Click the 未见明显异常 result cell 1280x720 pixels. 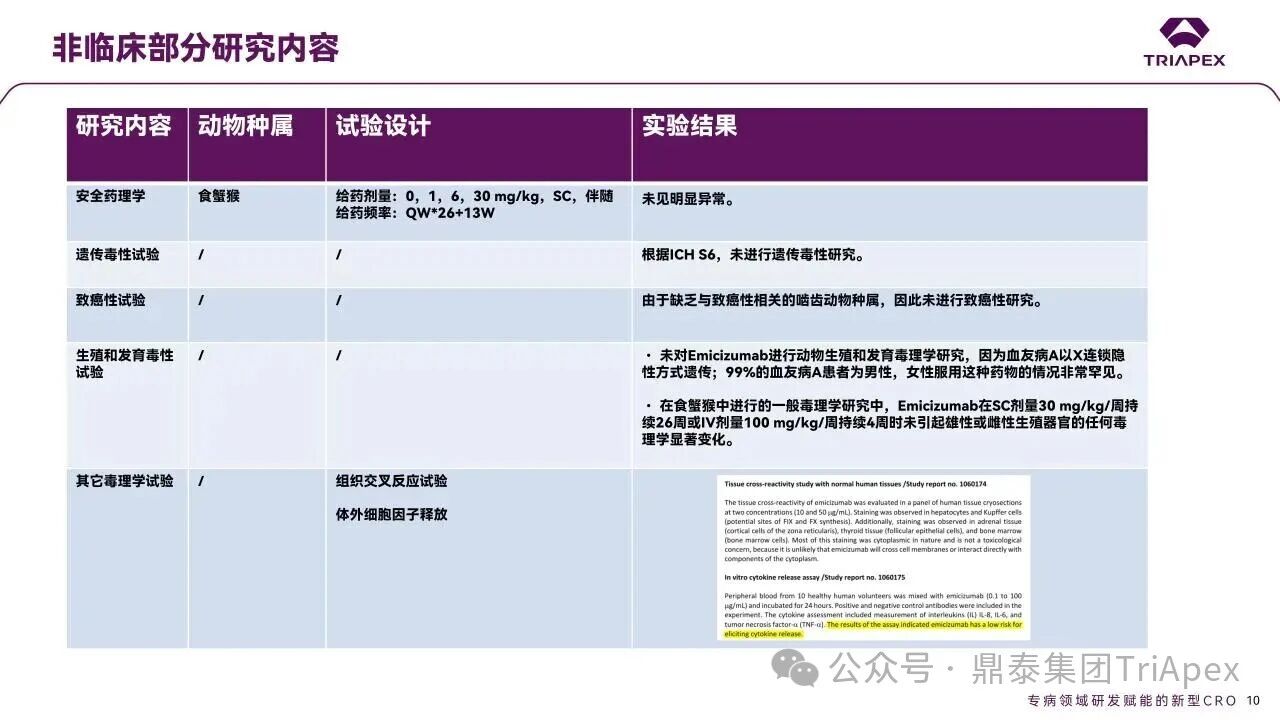click(x=690, y=199)
